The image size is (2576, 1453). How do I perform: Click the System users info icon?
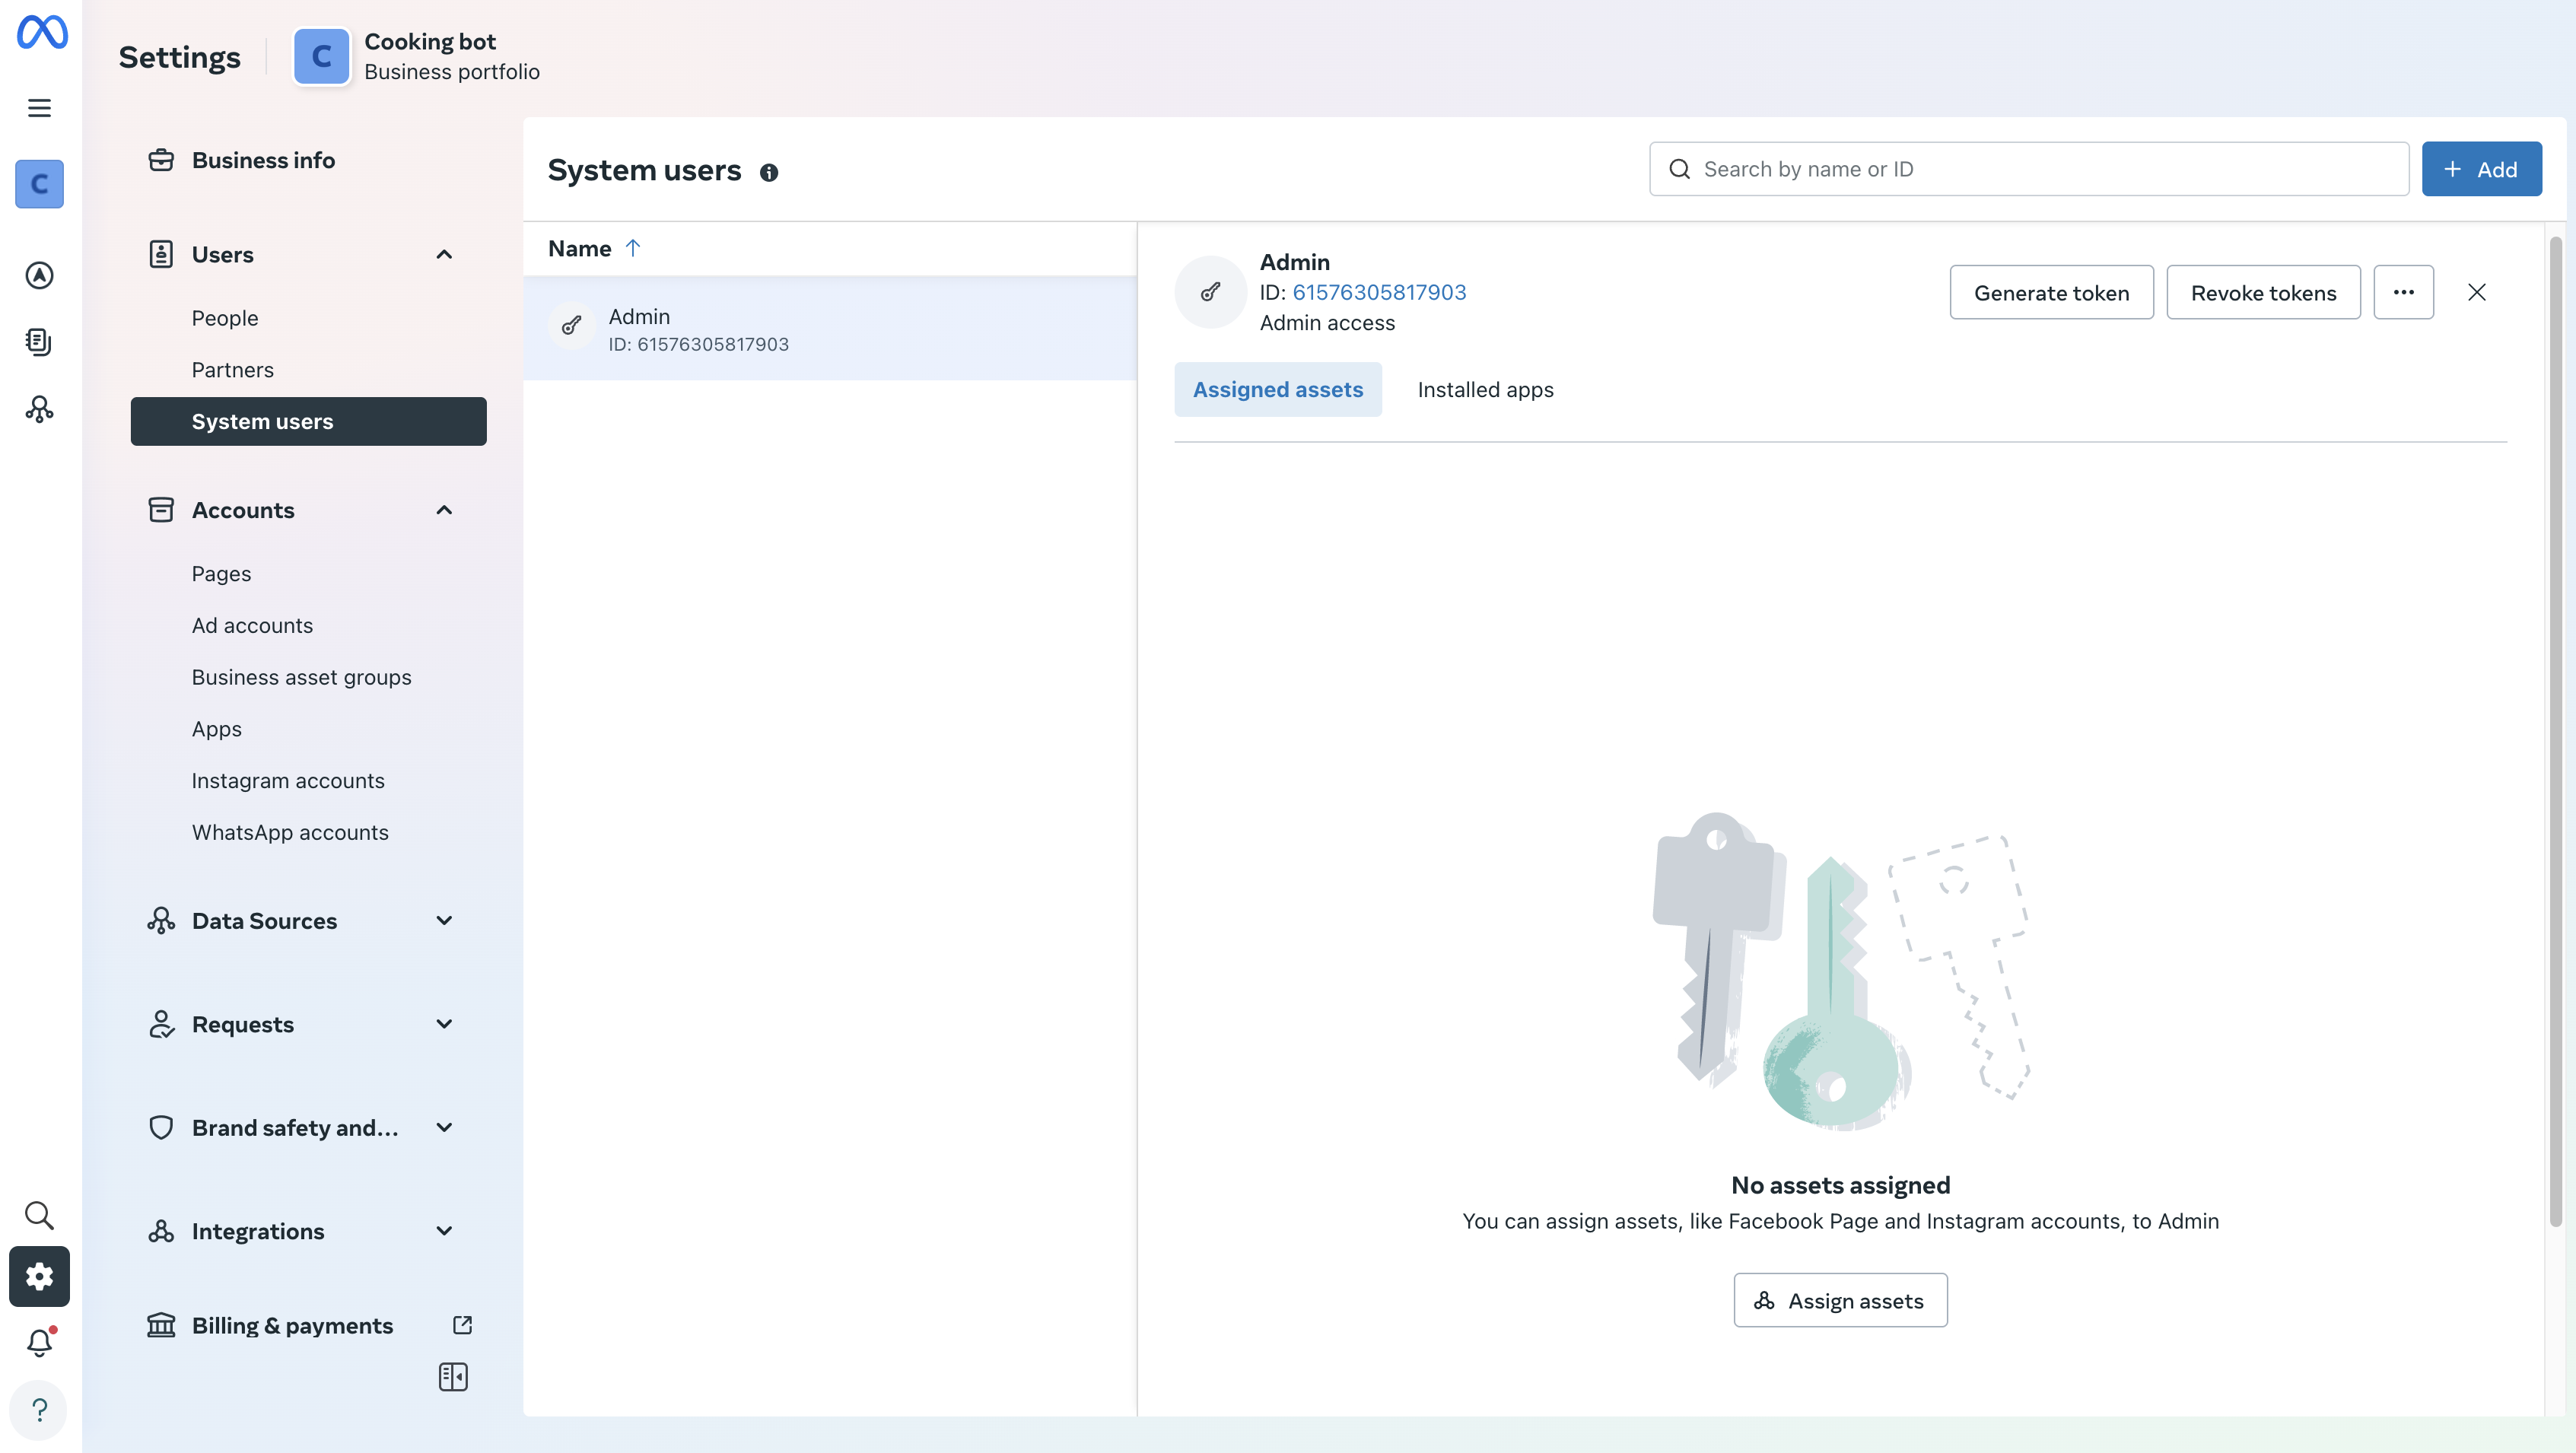[769, 172]
